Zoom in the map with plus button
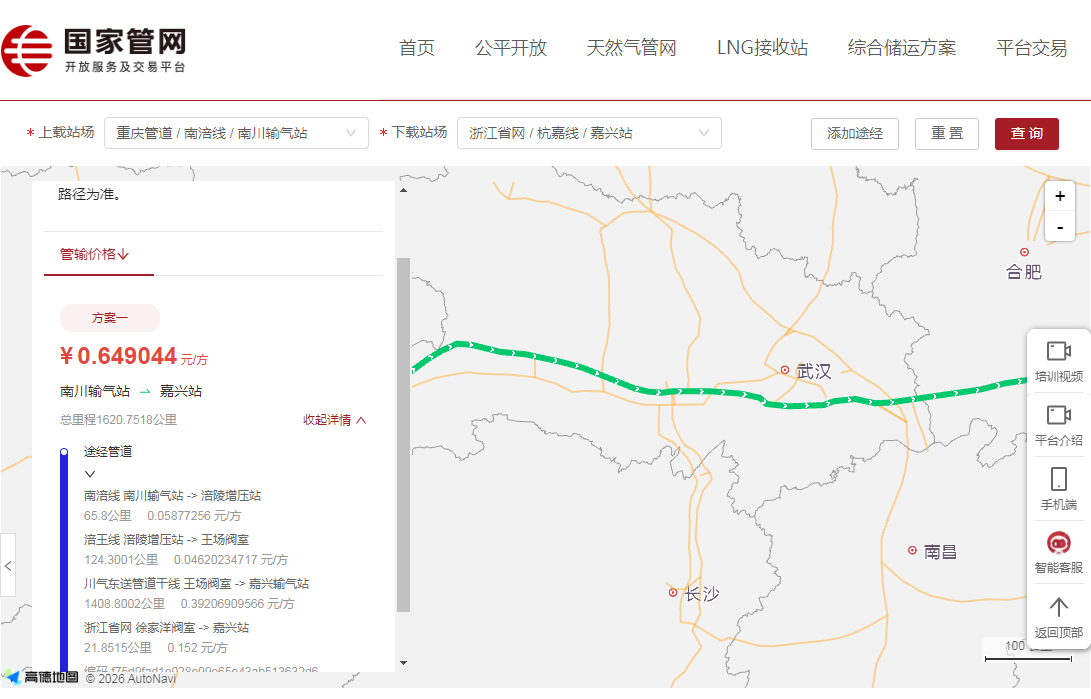 click(1059, 196)
